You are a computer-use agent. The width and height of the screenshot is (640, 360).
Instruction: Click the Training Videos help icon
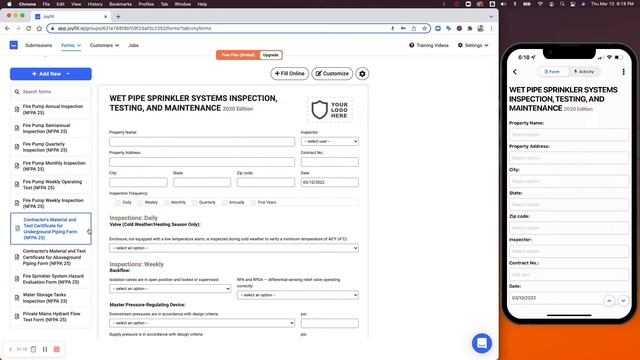pyautogui.click(x=411, y=45)
